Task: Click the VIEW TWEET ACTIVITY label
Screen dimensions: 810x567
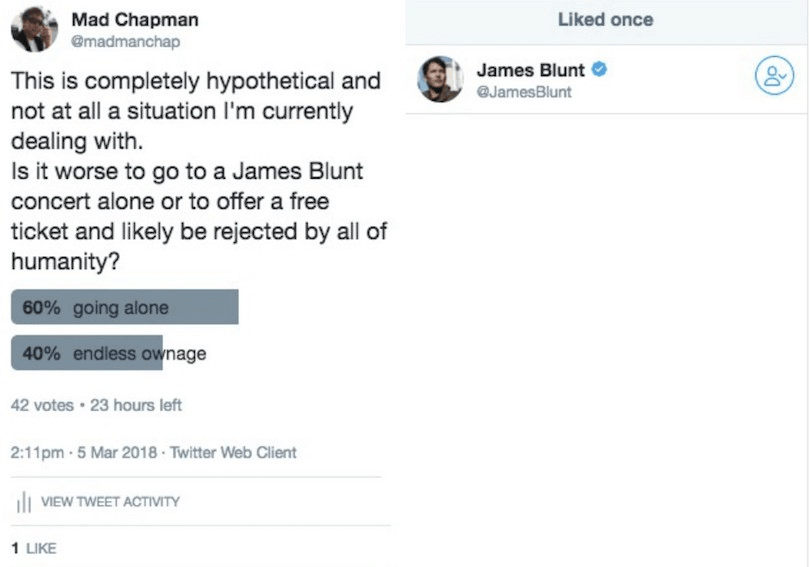Action: tap(110, 501)
